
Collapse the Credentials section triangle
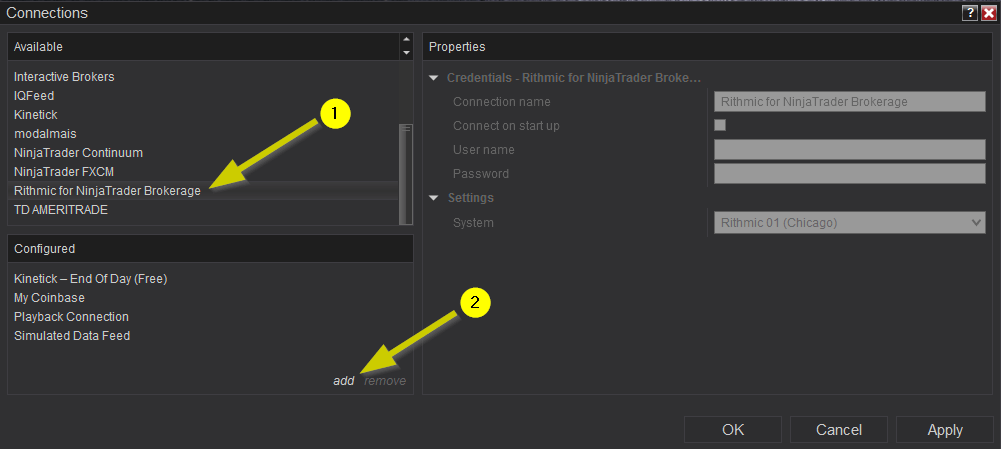click(x=434, y=78)
